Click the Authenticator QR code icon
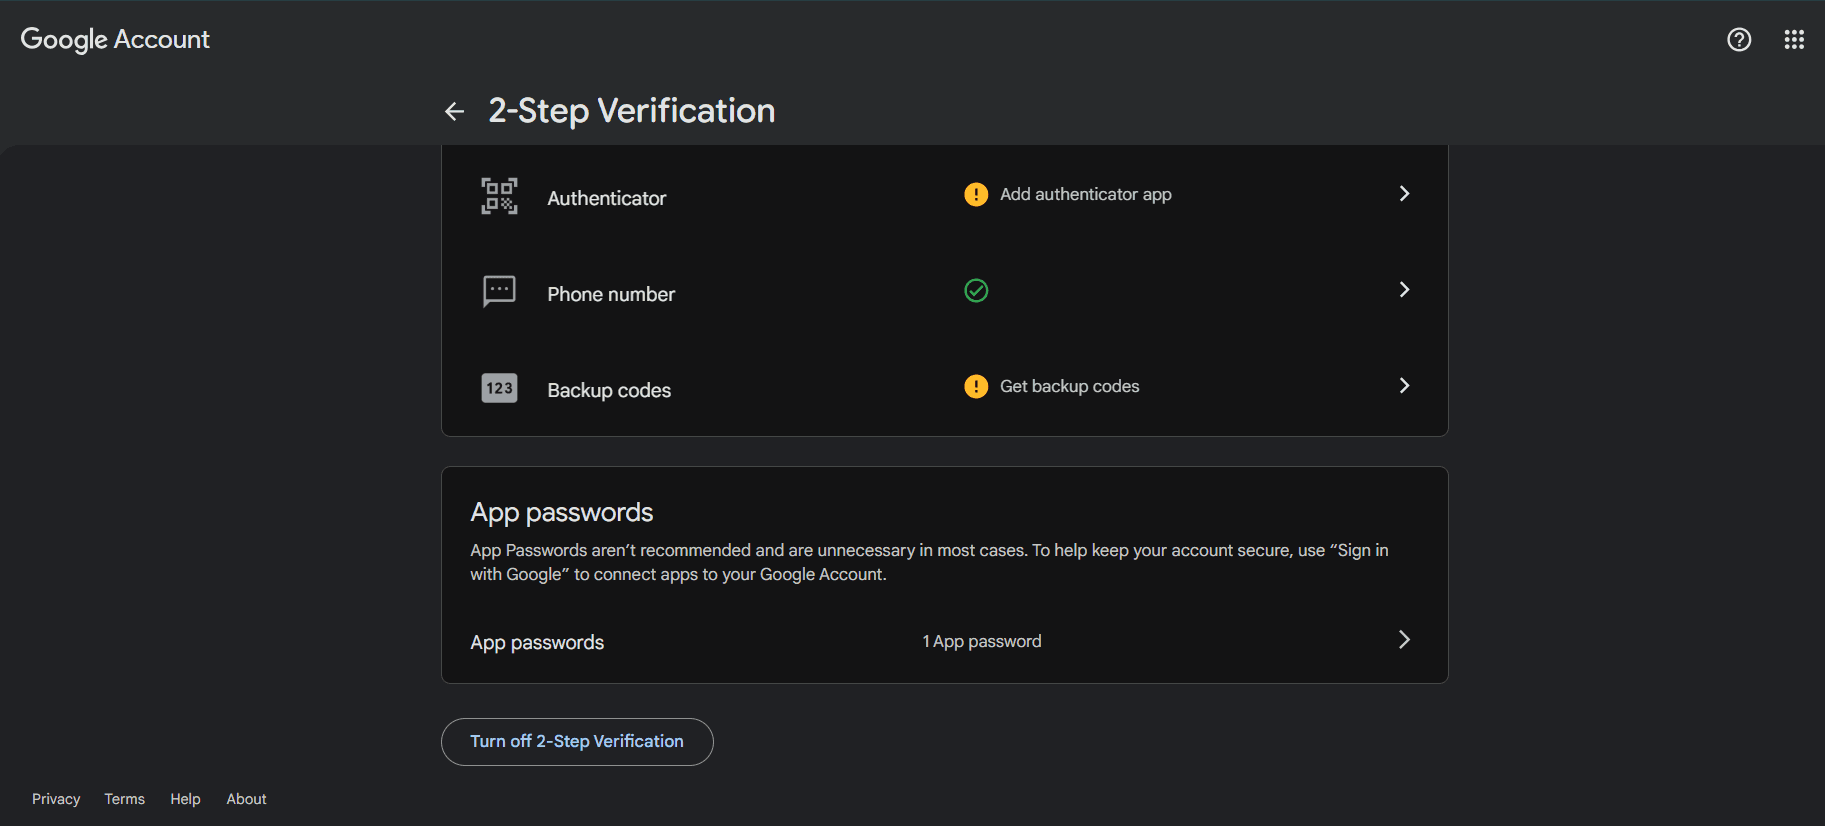This screenshot has width=1825, height=826. [499, 196]
